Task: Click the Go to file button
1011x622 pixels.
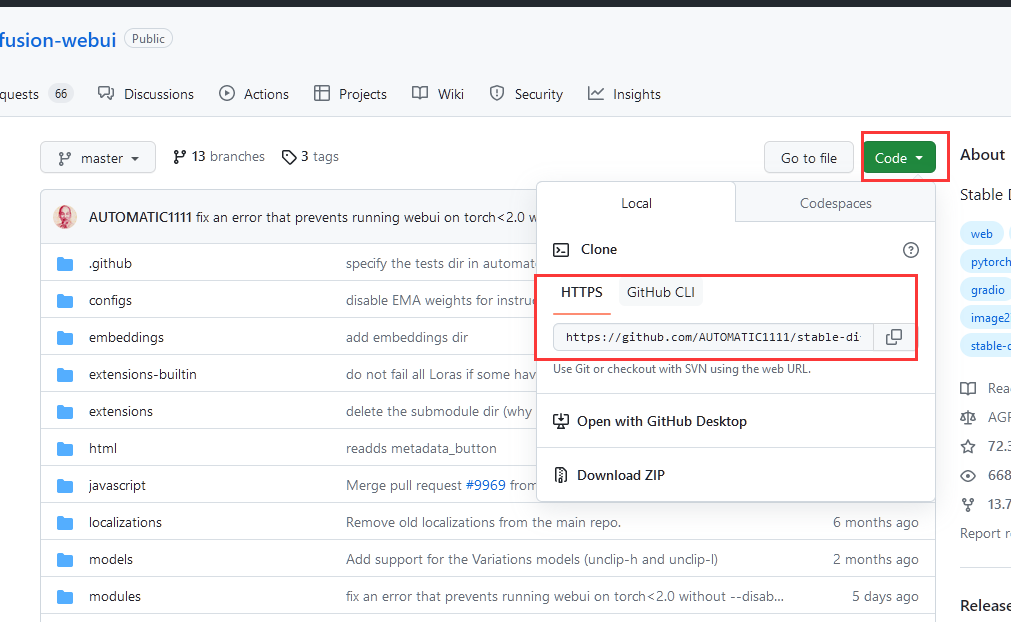Action: 809,158
